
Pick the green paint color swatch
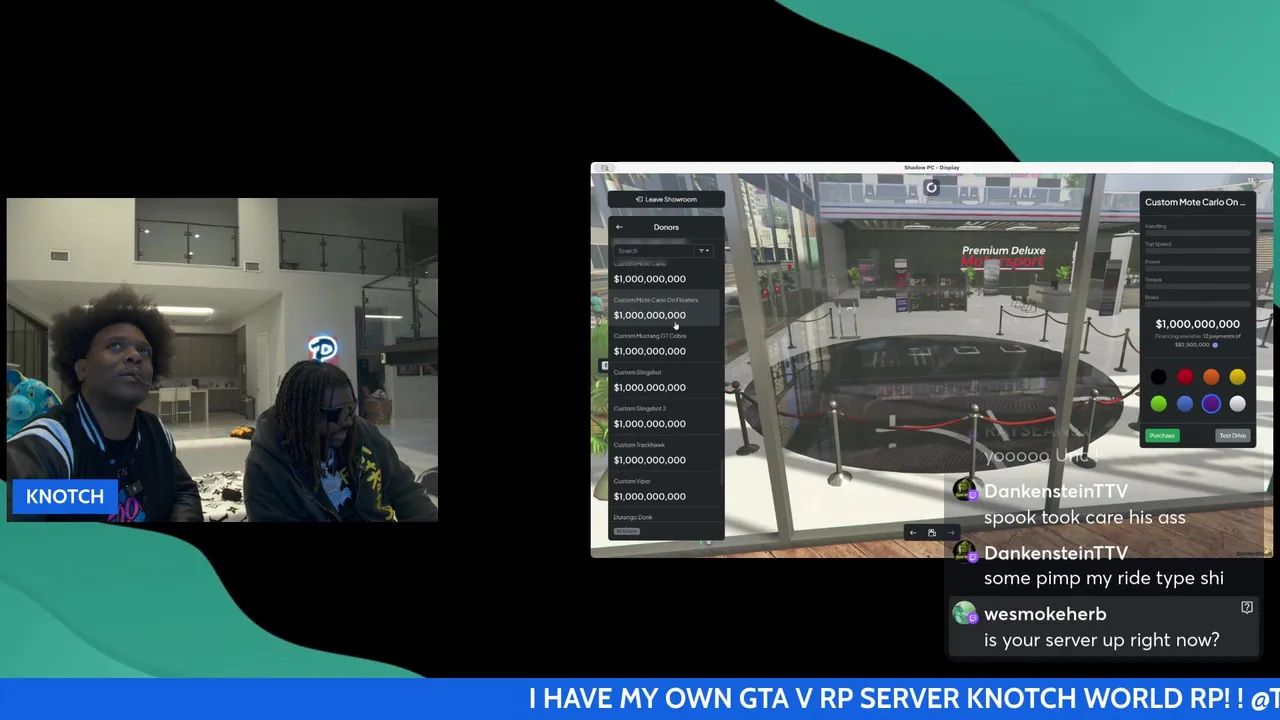pyautogui.click(x=1158, y=404)
